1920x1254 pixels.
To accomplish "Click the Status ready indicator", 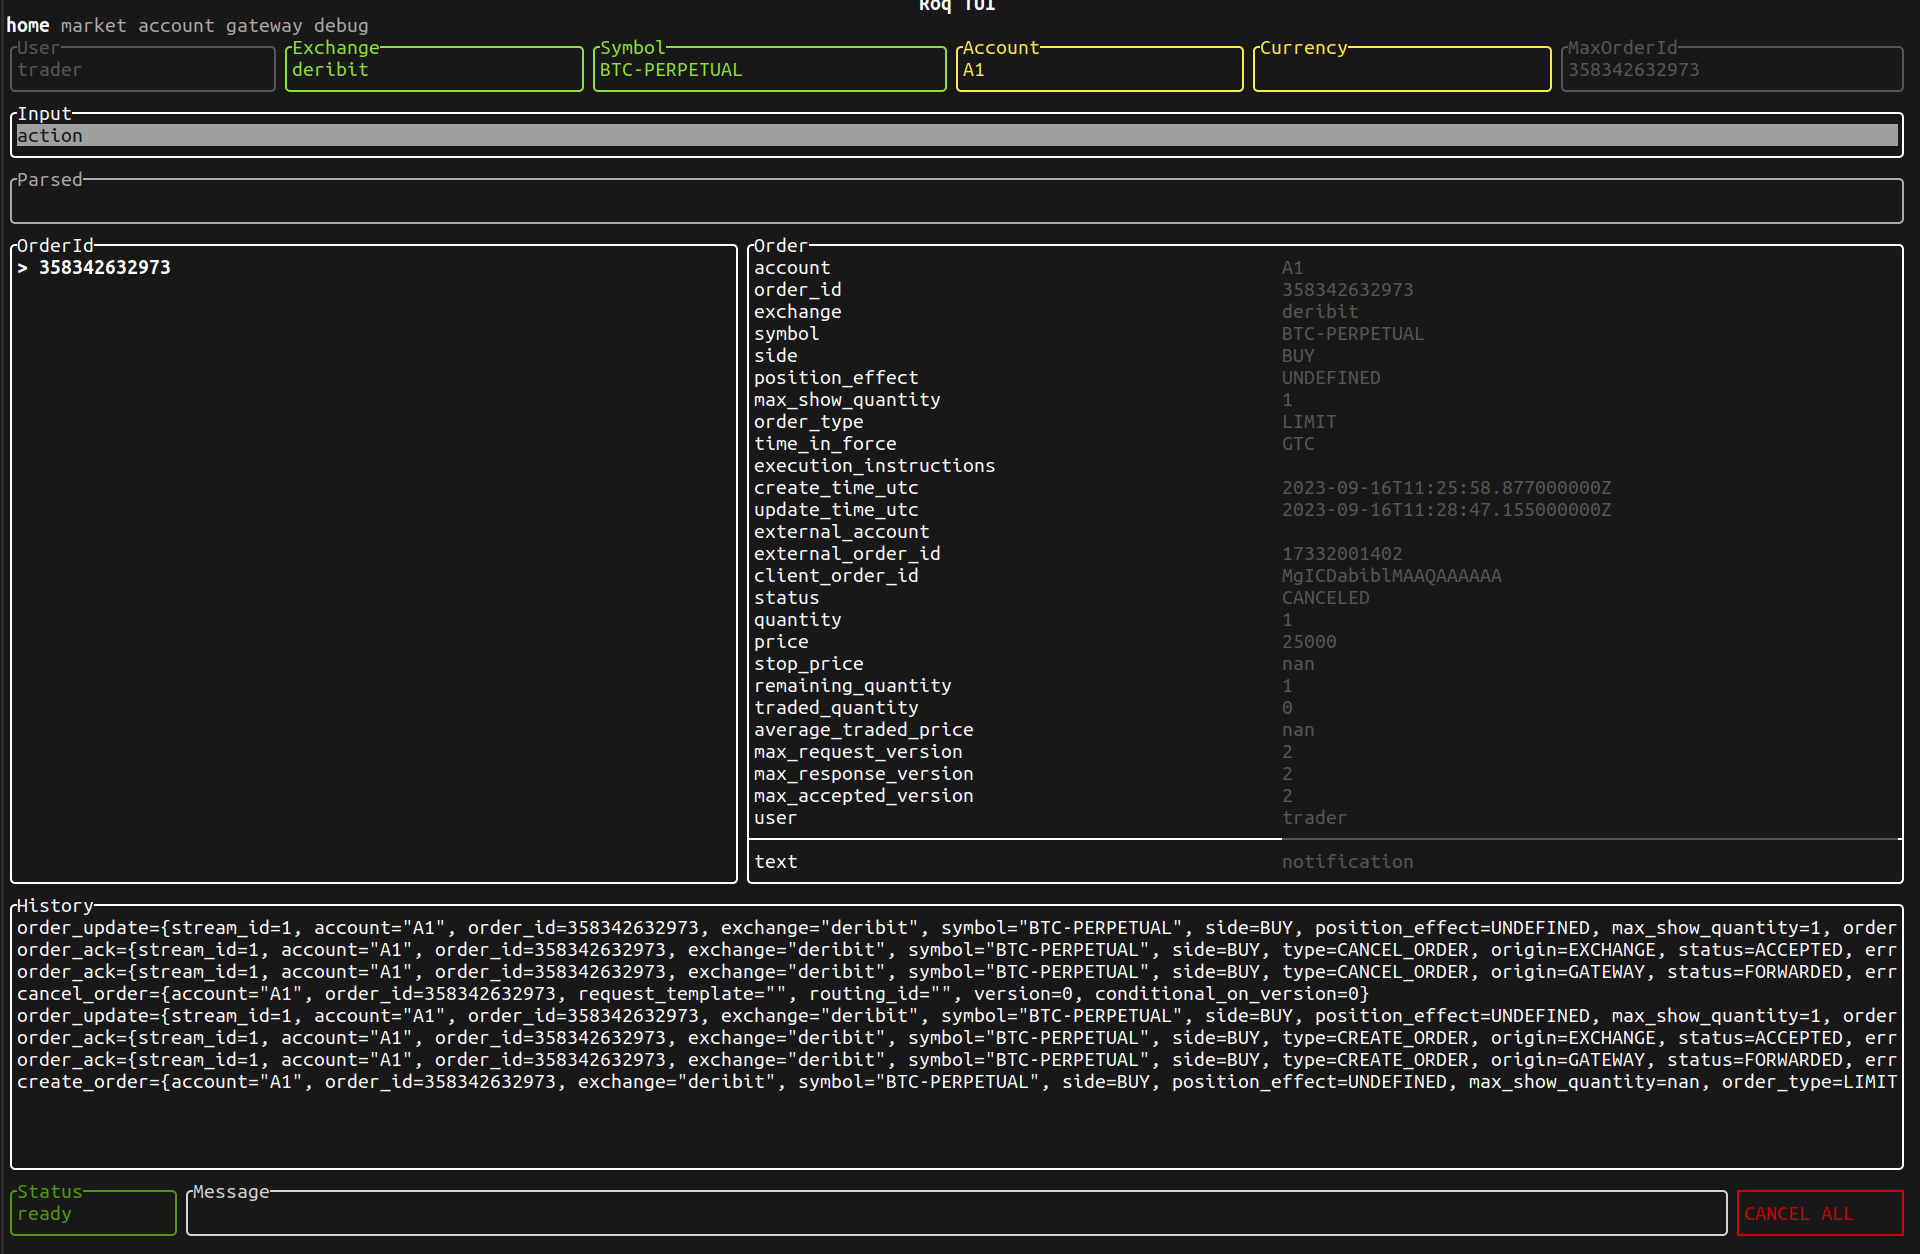I will 93,1213.
